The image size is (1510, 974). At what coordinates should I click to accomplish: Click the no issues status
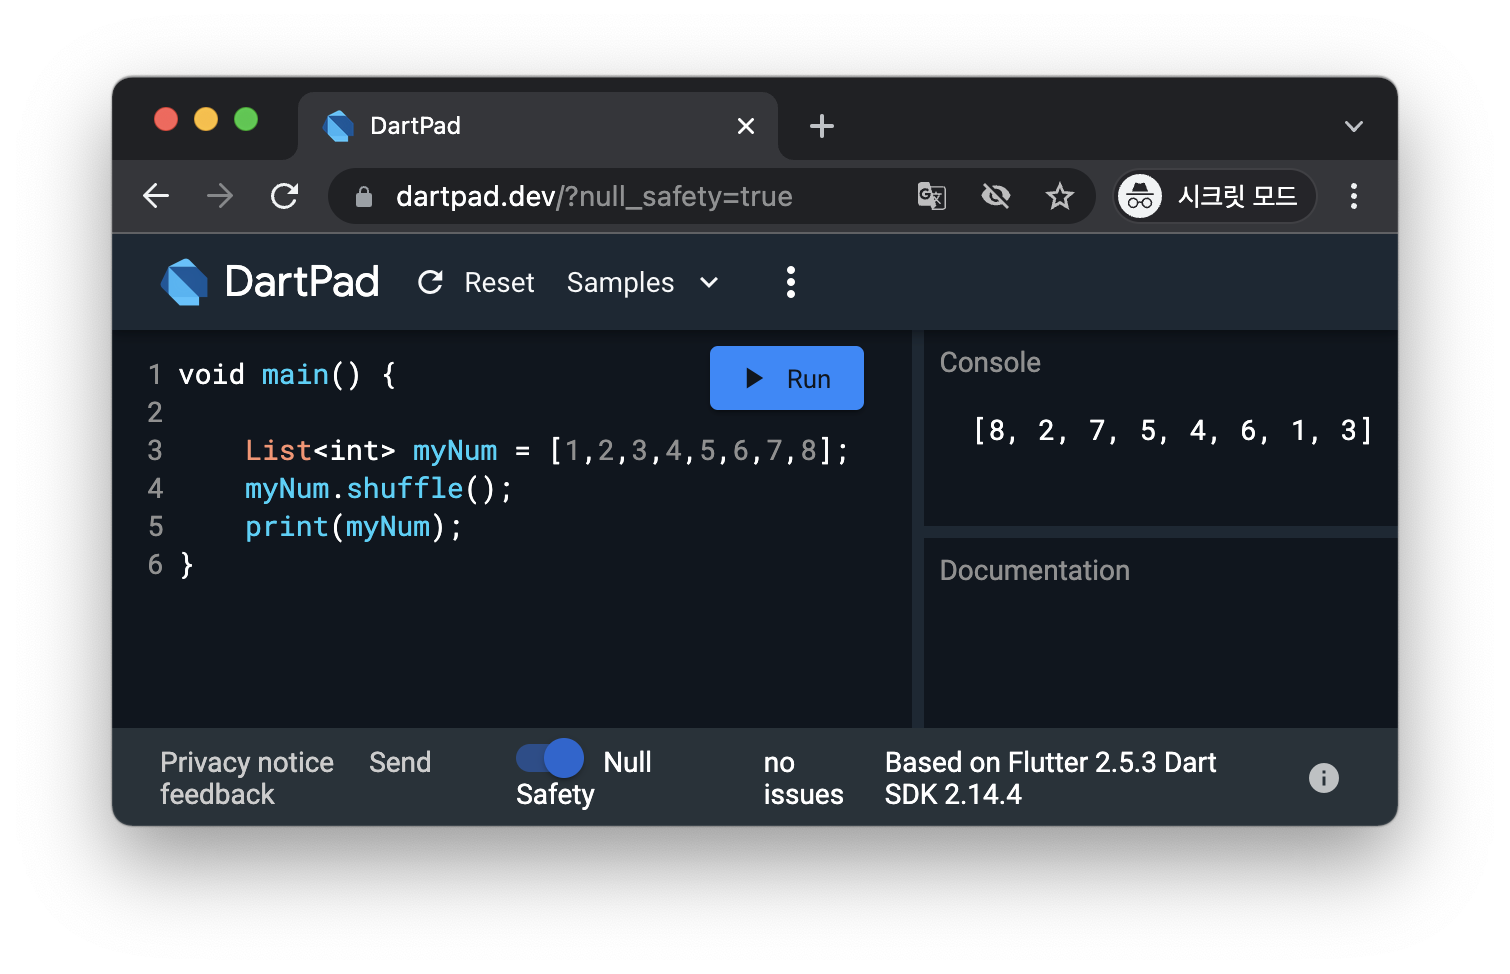pos(803,778)
